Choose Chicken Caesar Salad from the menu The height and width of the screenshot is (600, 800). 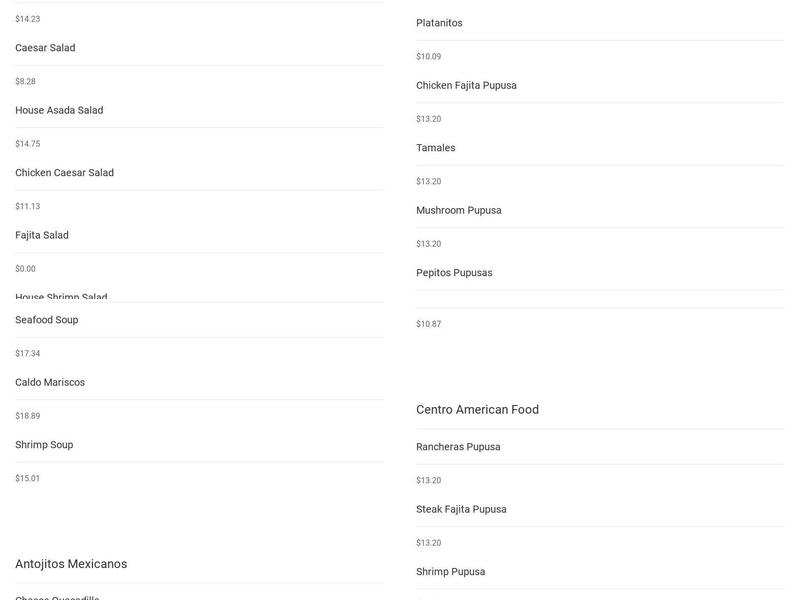coord(64,173)
